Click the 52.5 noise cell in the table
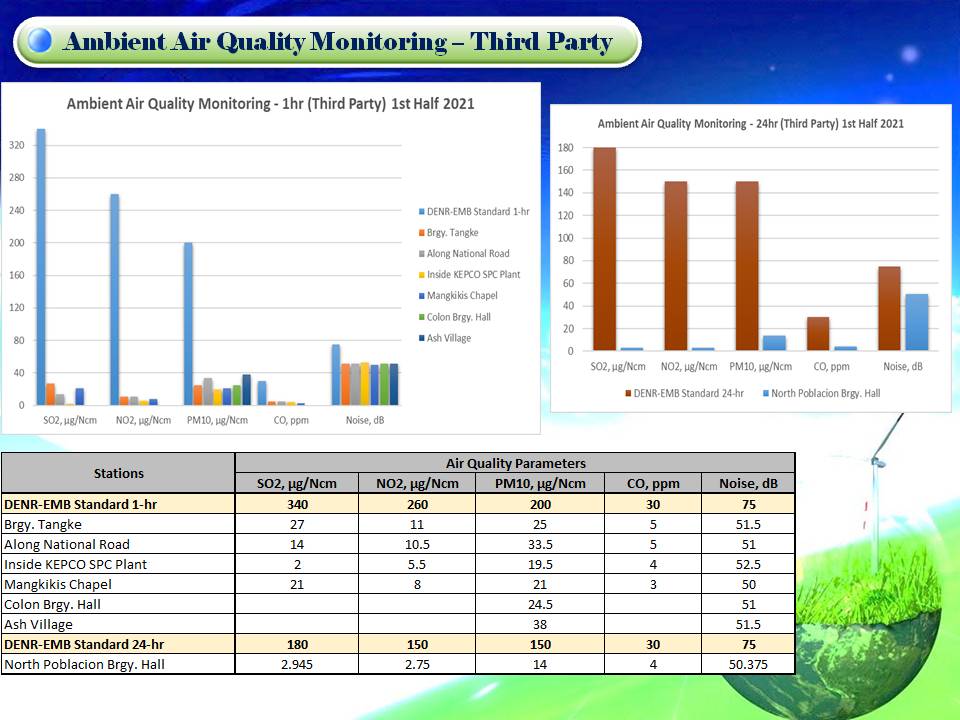 click(749, 564)
